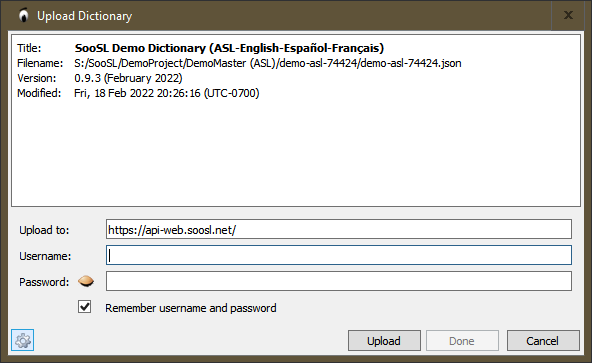The width and height of the screenshot is (592, 363).
Task: Open settings with the gear icon
Action: click(x=22, y=340)
